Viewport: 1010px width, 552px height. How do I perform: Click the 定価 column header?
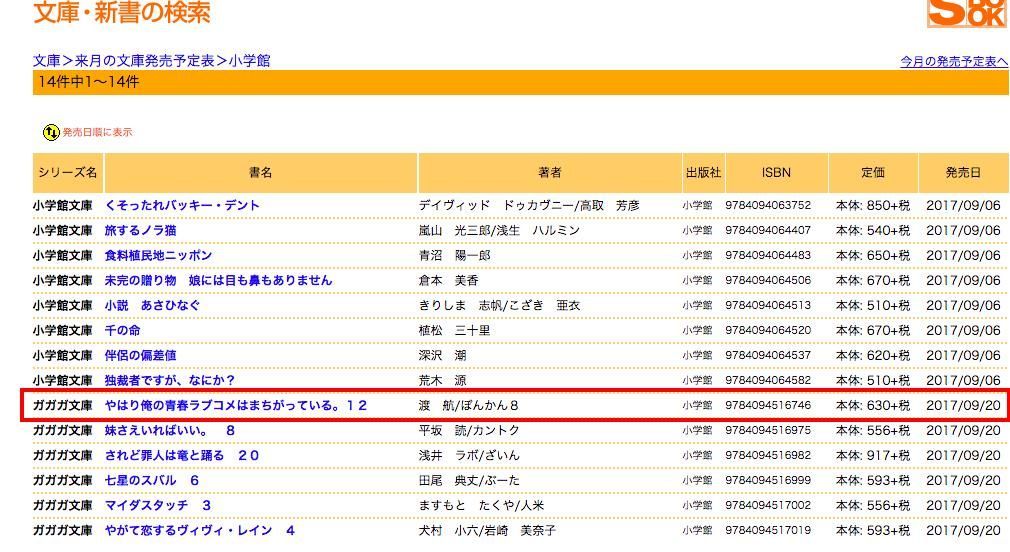[x=873, y=173]
